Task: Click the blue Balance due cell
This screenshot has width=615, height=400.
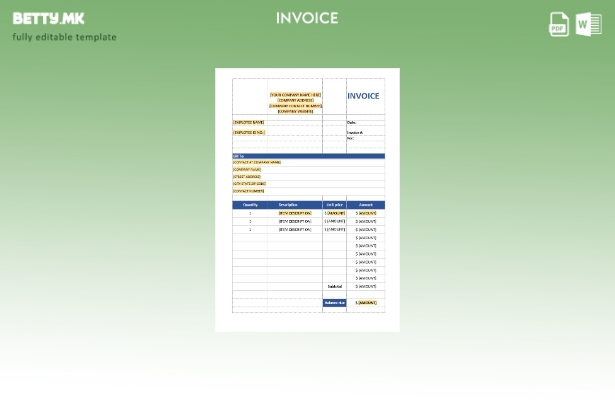Action: tap(334, 302)
